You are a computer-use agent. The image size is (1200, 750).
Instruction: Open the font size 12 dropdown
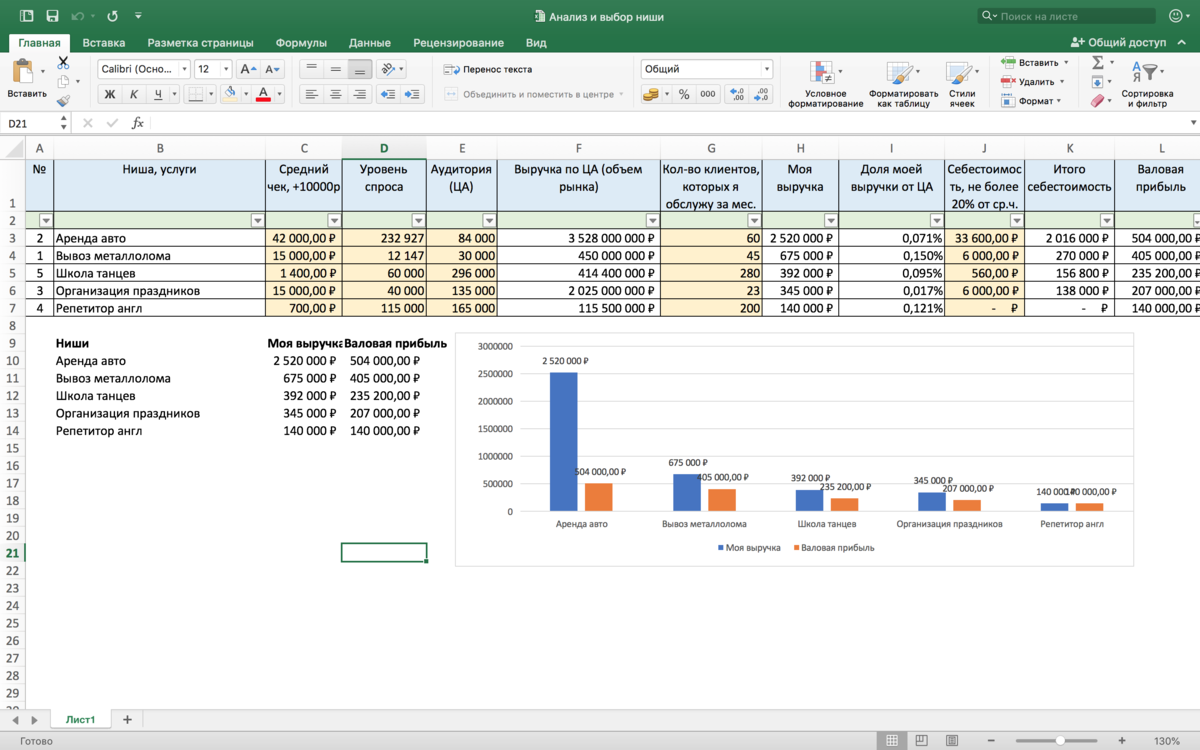[x=227, y=69]
